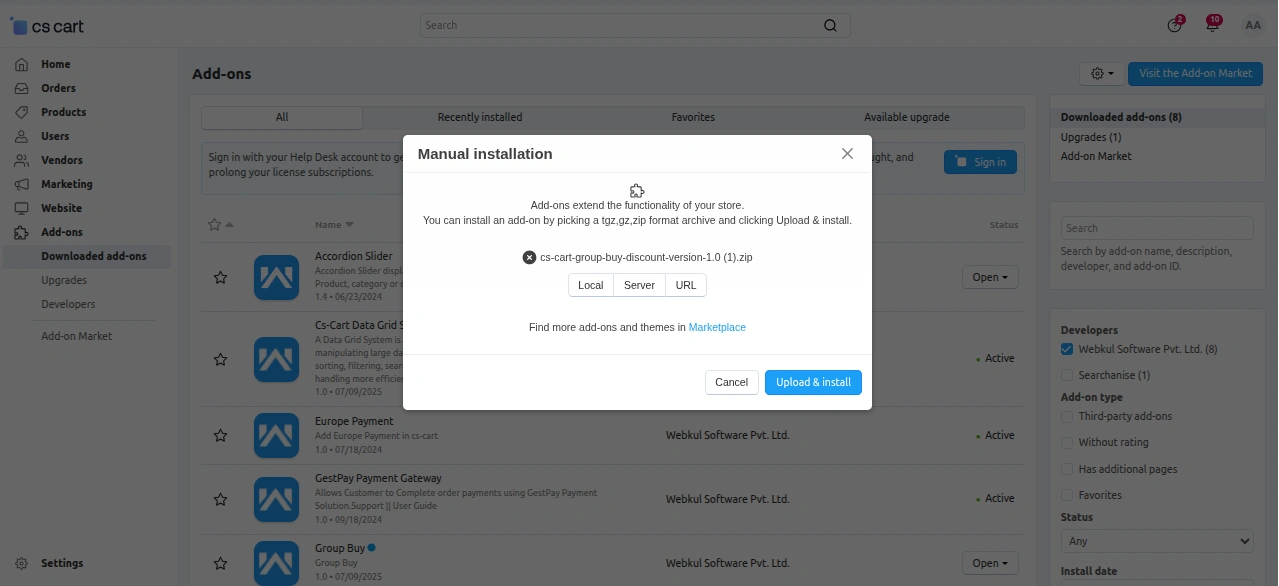Screen dimensions: 1279x586
Task: Uncheck the Webkul Software Pvt. Ltd. developer filter
Action: (1064, 349)
